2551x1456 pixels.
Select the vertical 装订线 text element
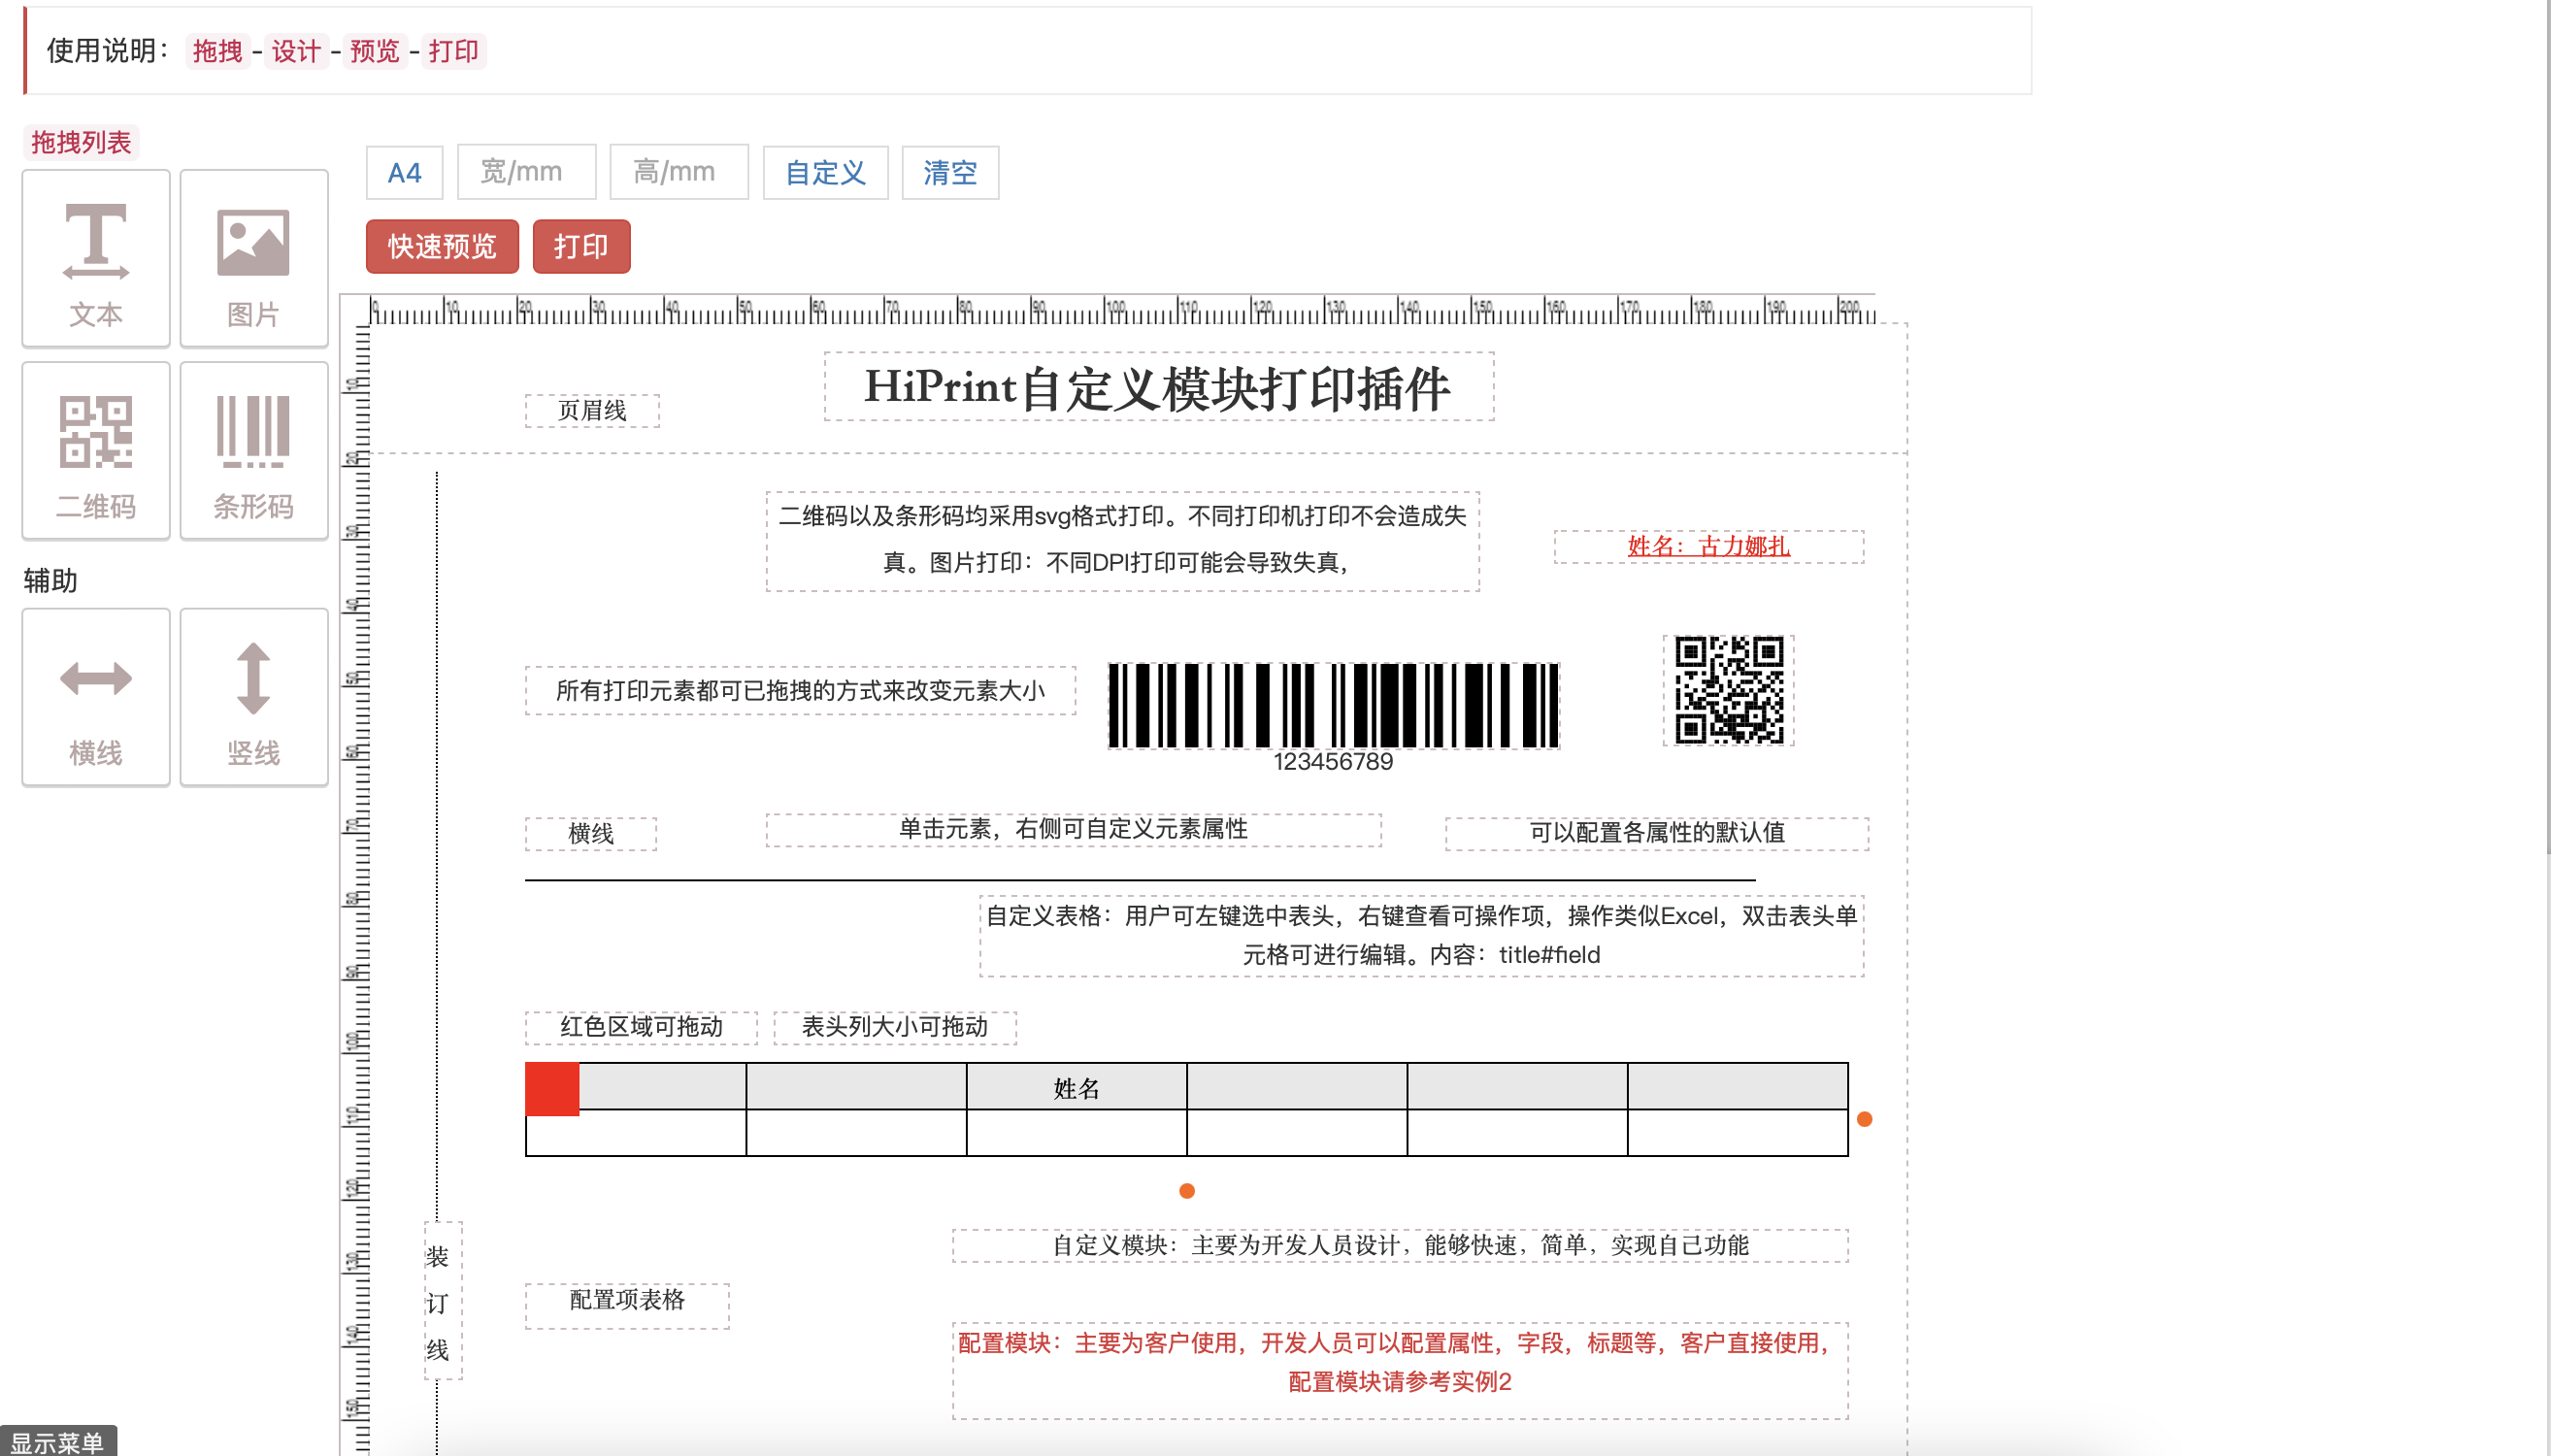tap(442, 1302)
